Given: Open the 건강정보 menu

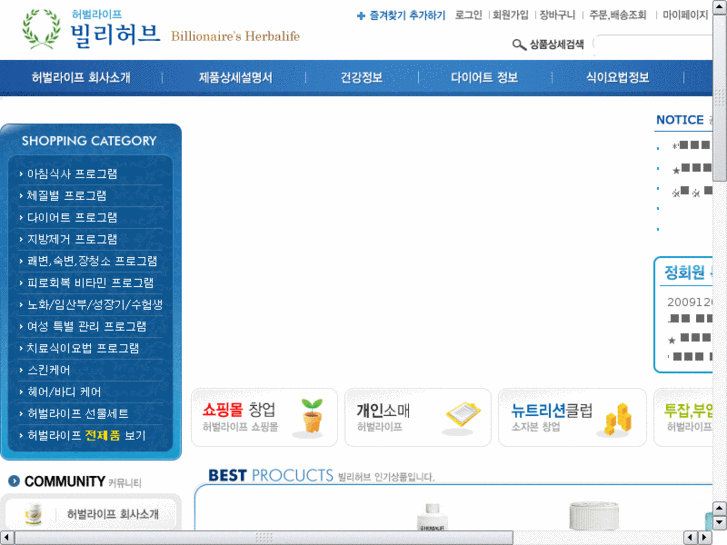Looking at the screenshot, I should pos(362,77).
